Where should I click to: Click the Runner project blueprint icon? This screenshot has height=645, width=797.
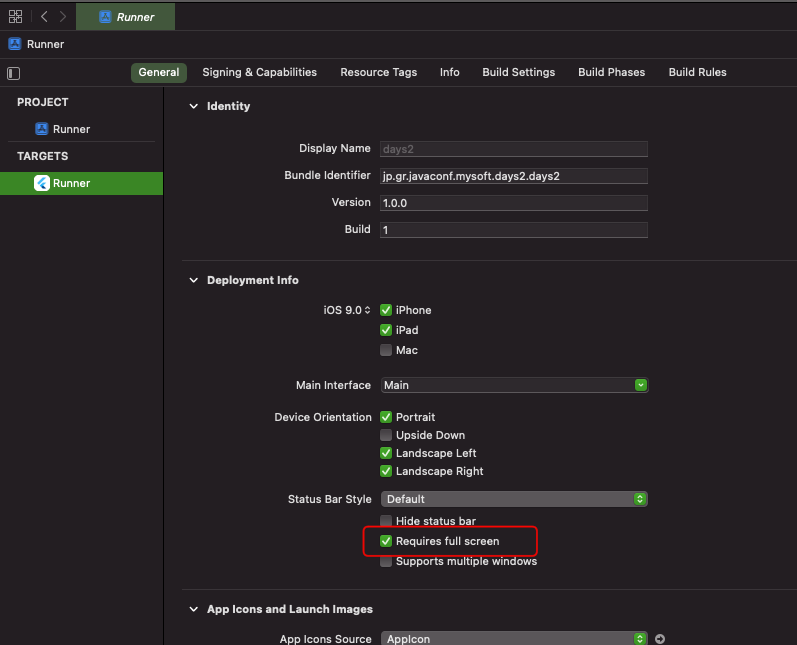coord(42,129)
